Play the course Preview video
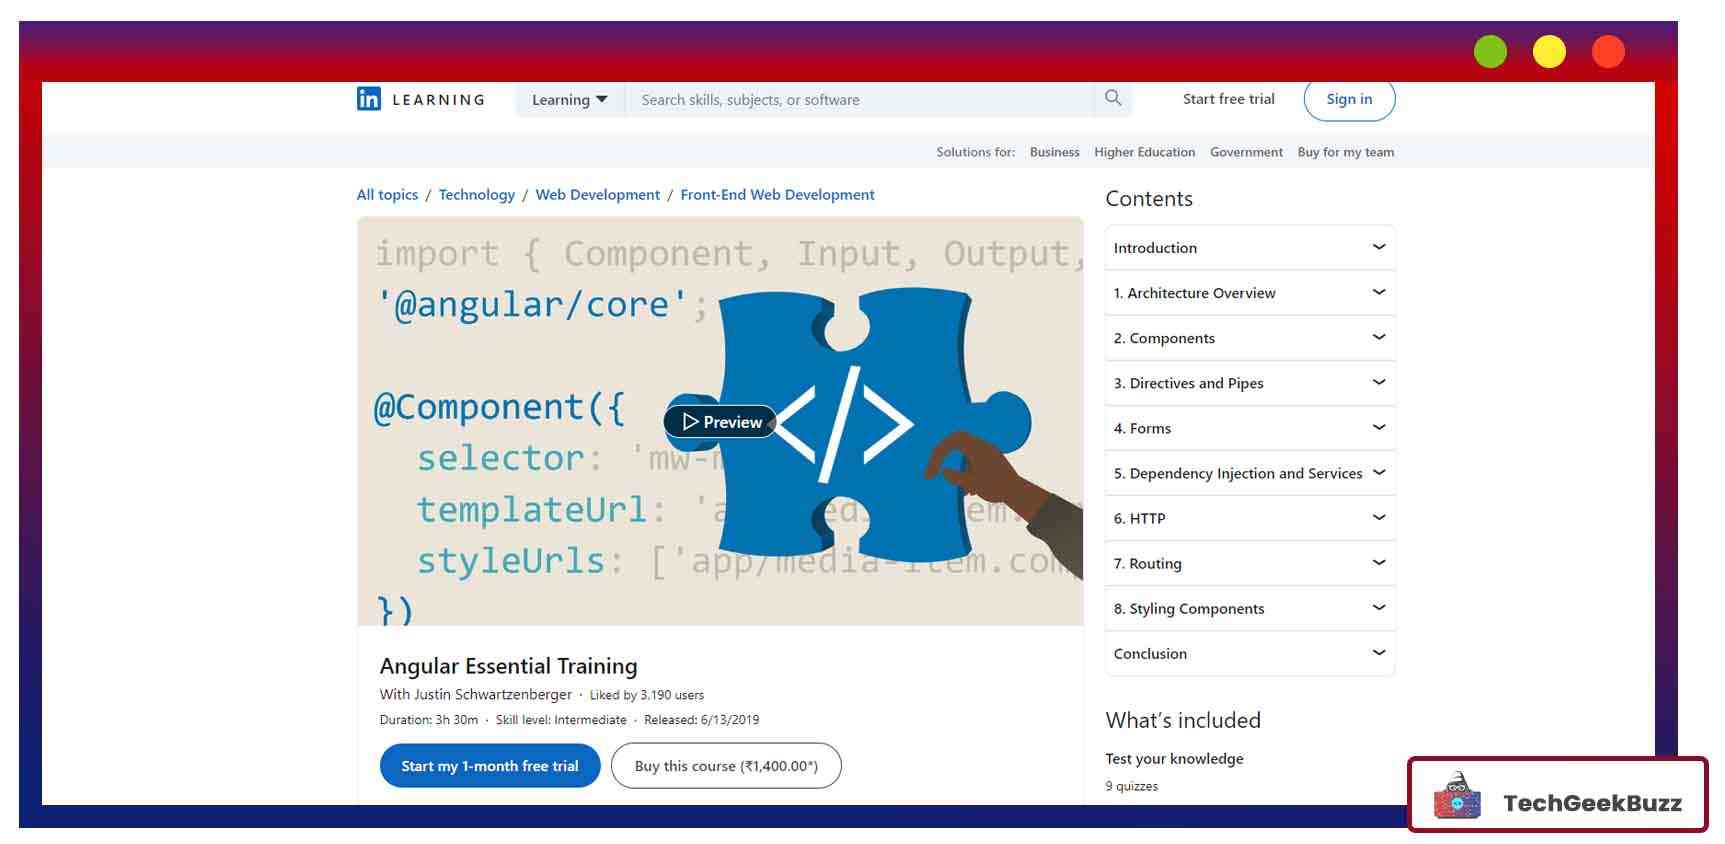Screen dimensions: 1725x844 pos(720,422)
